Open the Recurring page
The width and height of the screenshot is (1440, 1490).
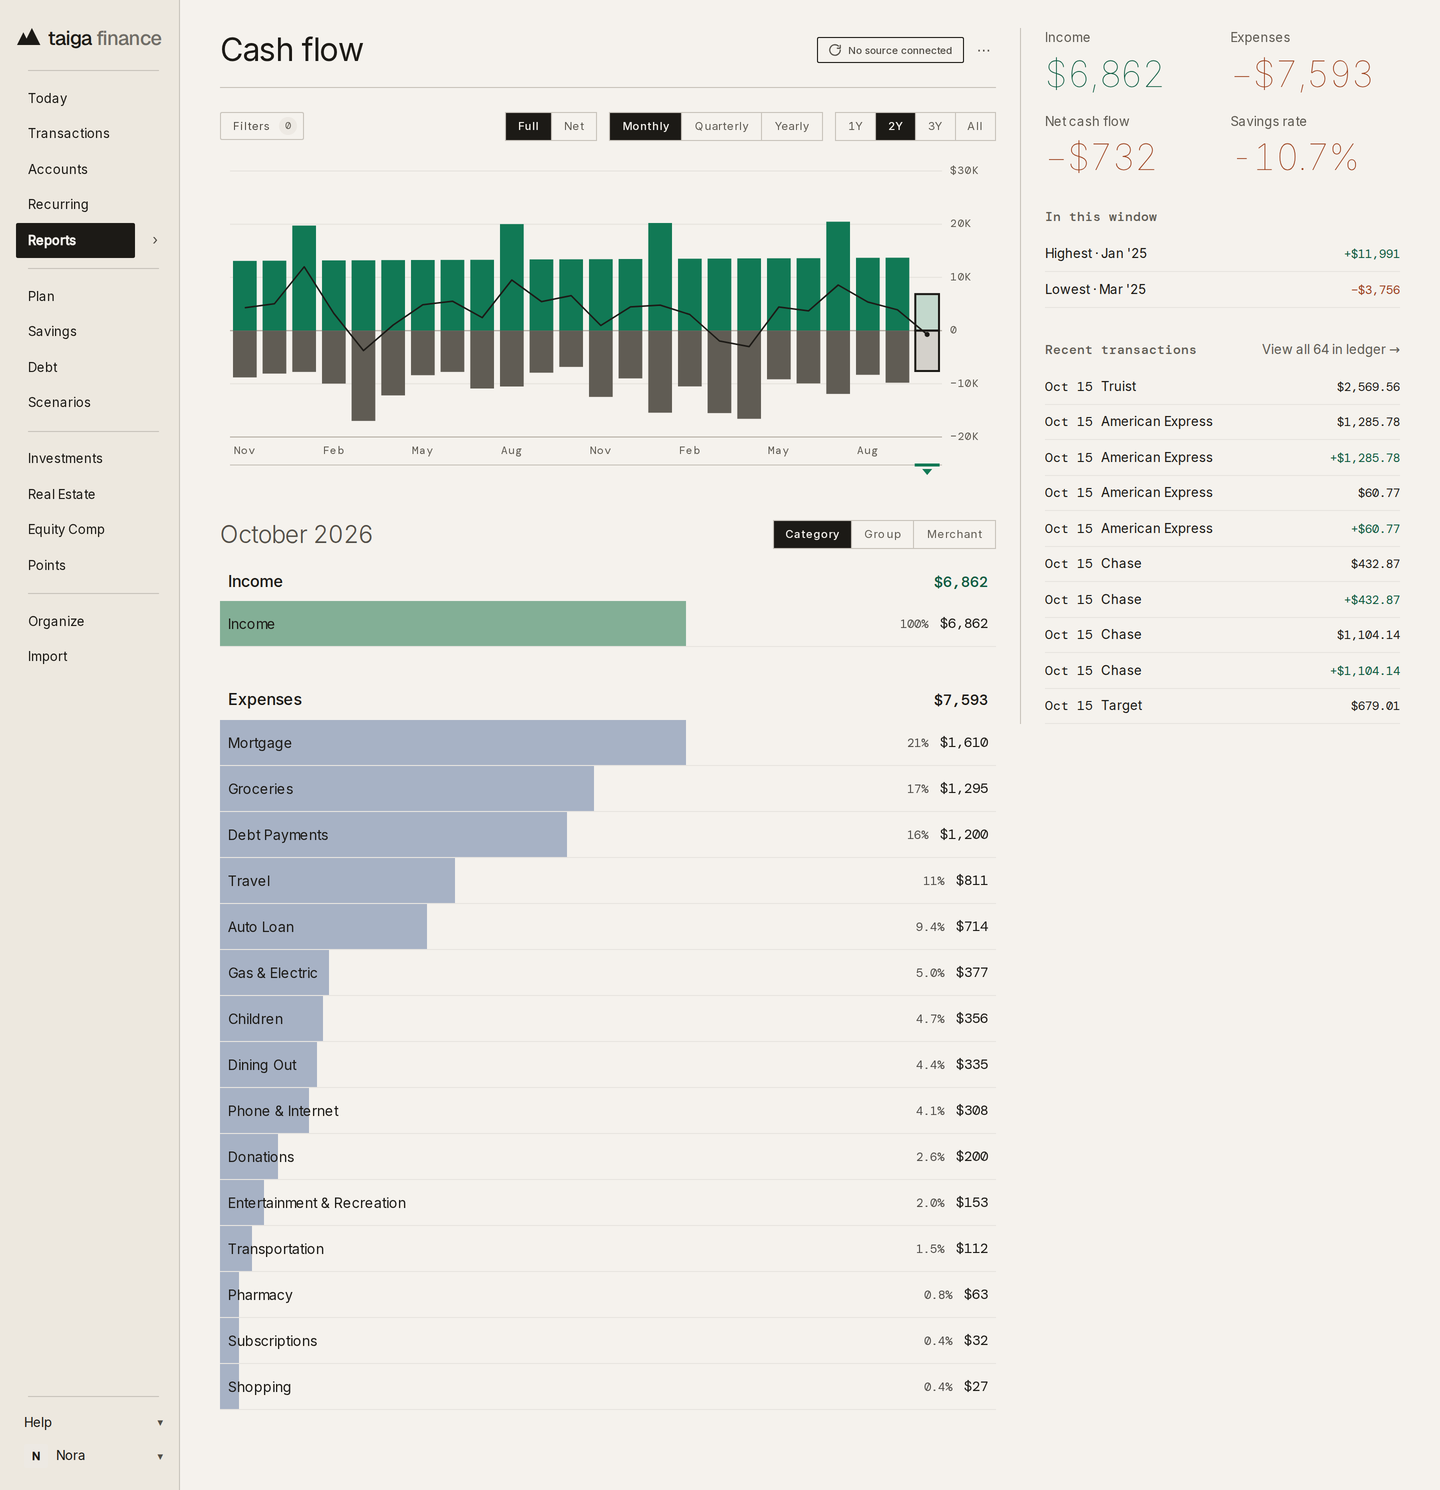(58, 204)
